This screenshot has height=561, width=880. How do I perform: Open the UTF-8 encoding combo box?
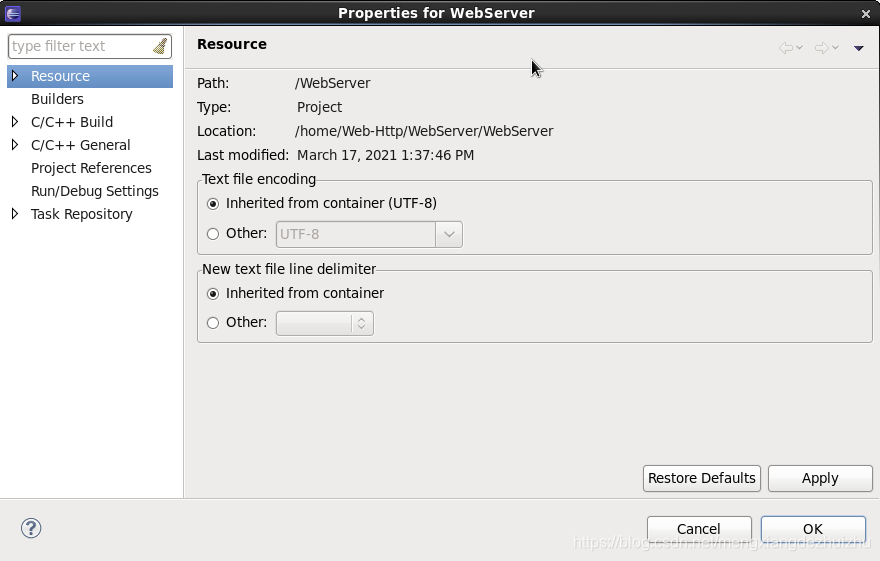pos(369,234)
